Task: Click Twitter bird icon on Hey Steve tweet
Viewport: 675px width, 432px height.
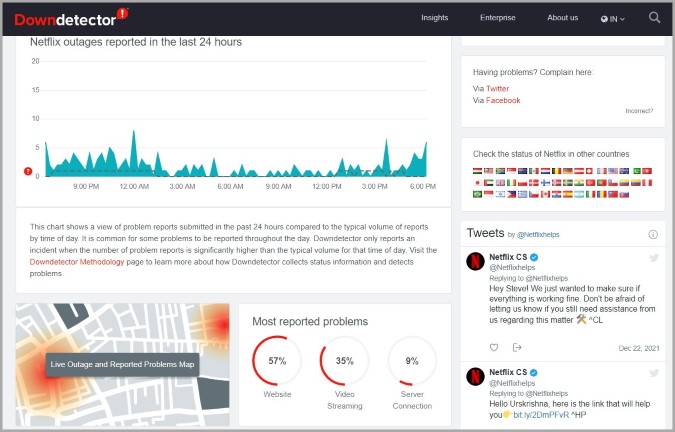Action: 654,257
